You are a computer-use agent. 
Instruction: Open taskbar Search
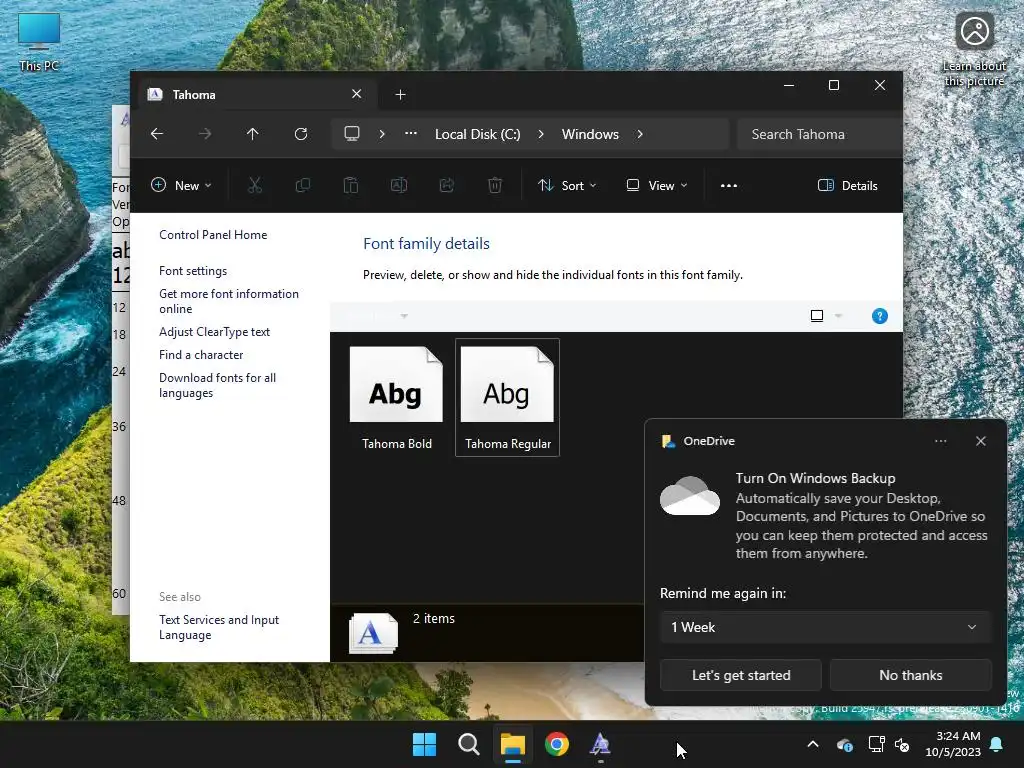tap(469, 744)
